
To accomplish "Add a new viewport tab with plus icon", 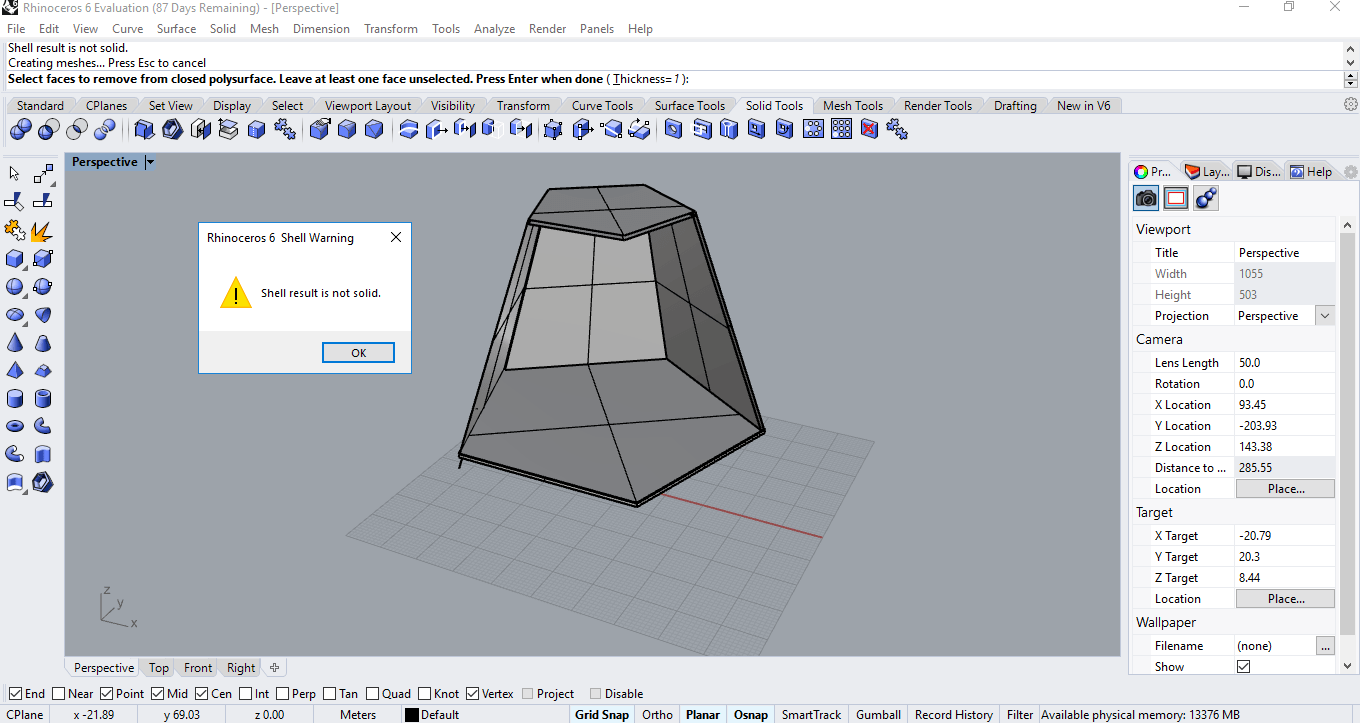I will point(274,668).
